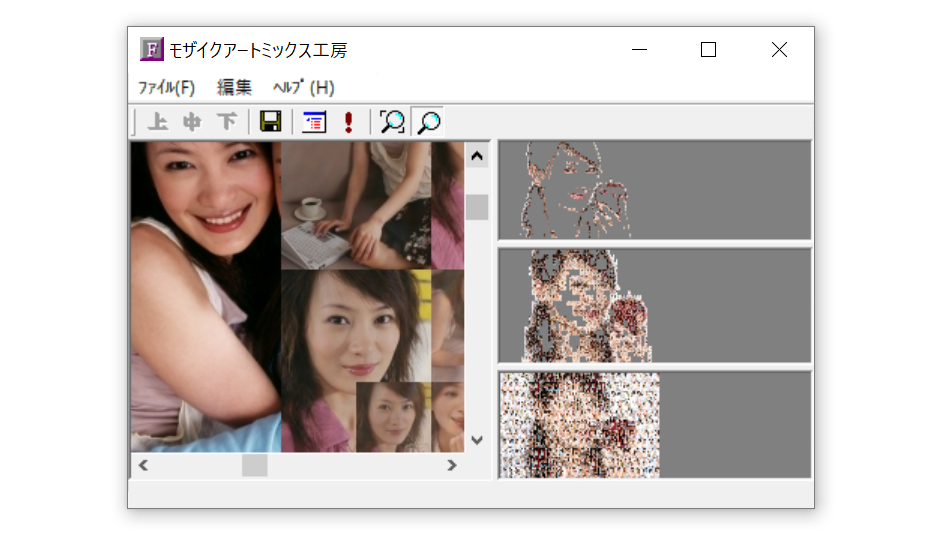Click the vertical scrollbar up arrow

tap(477, 156)
